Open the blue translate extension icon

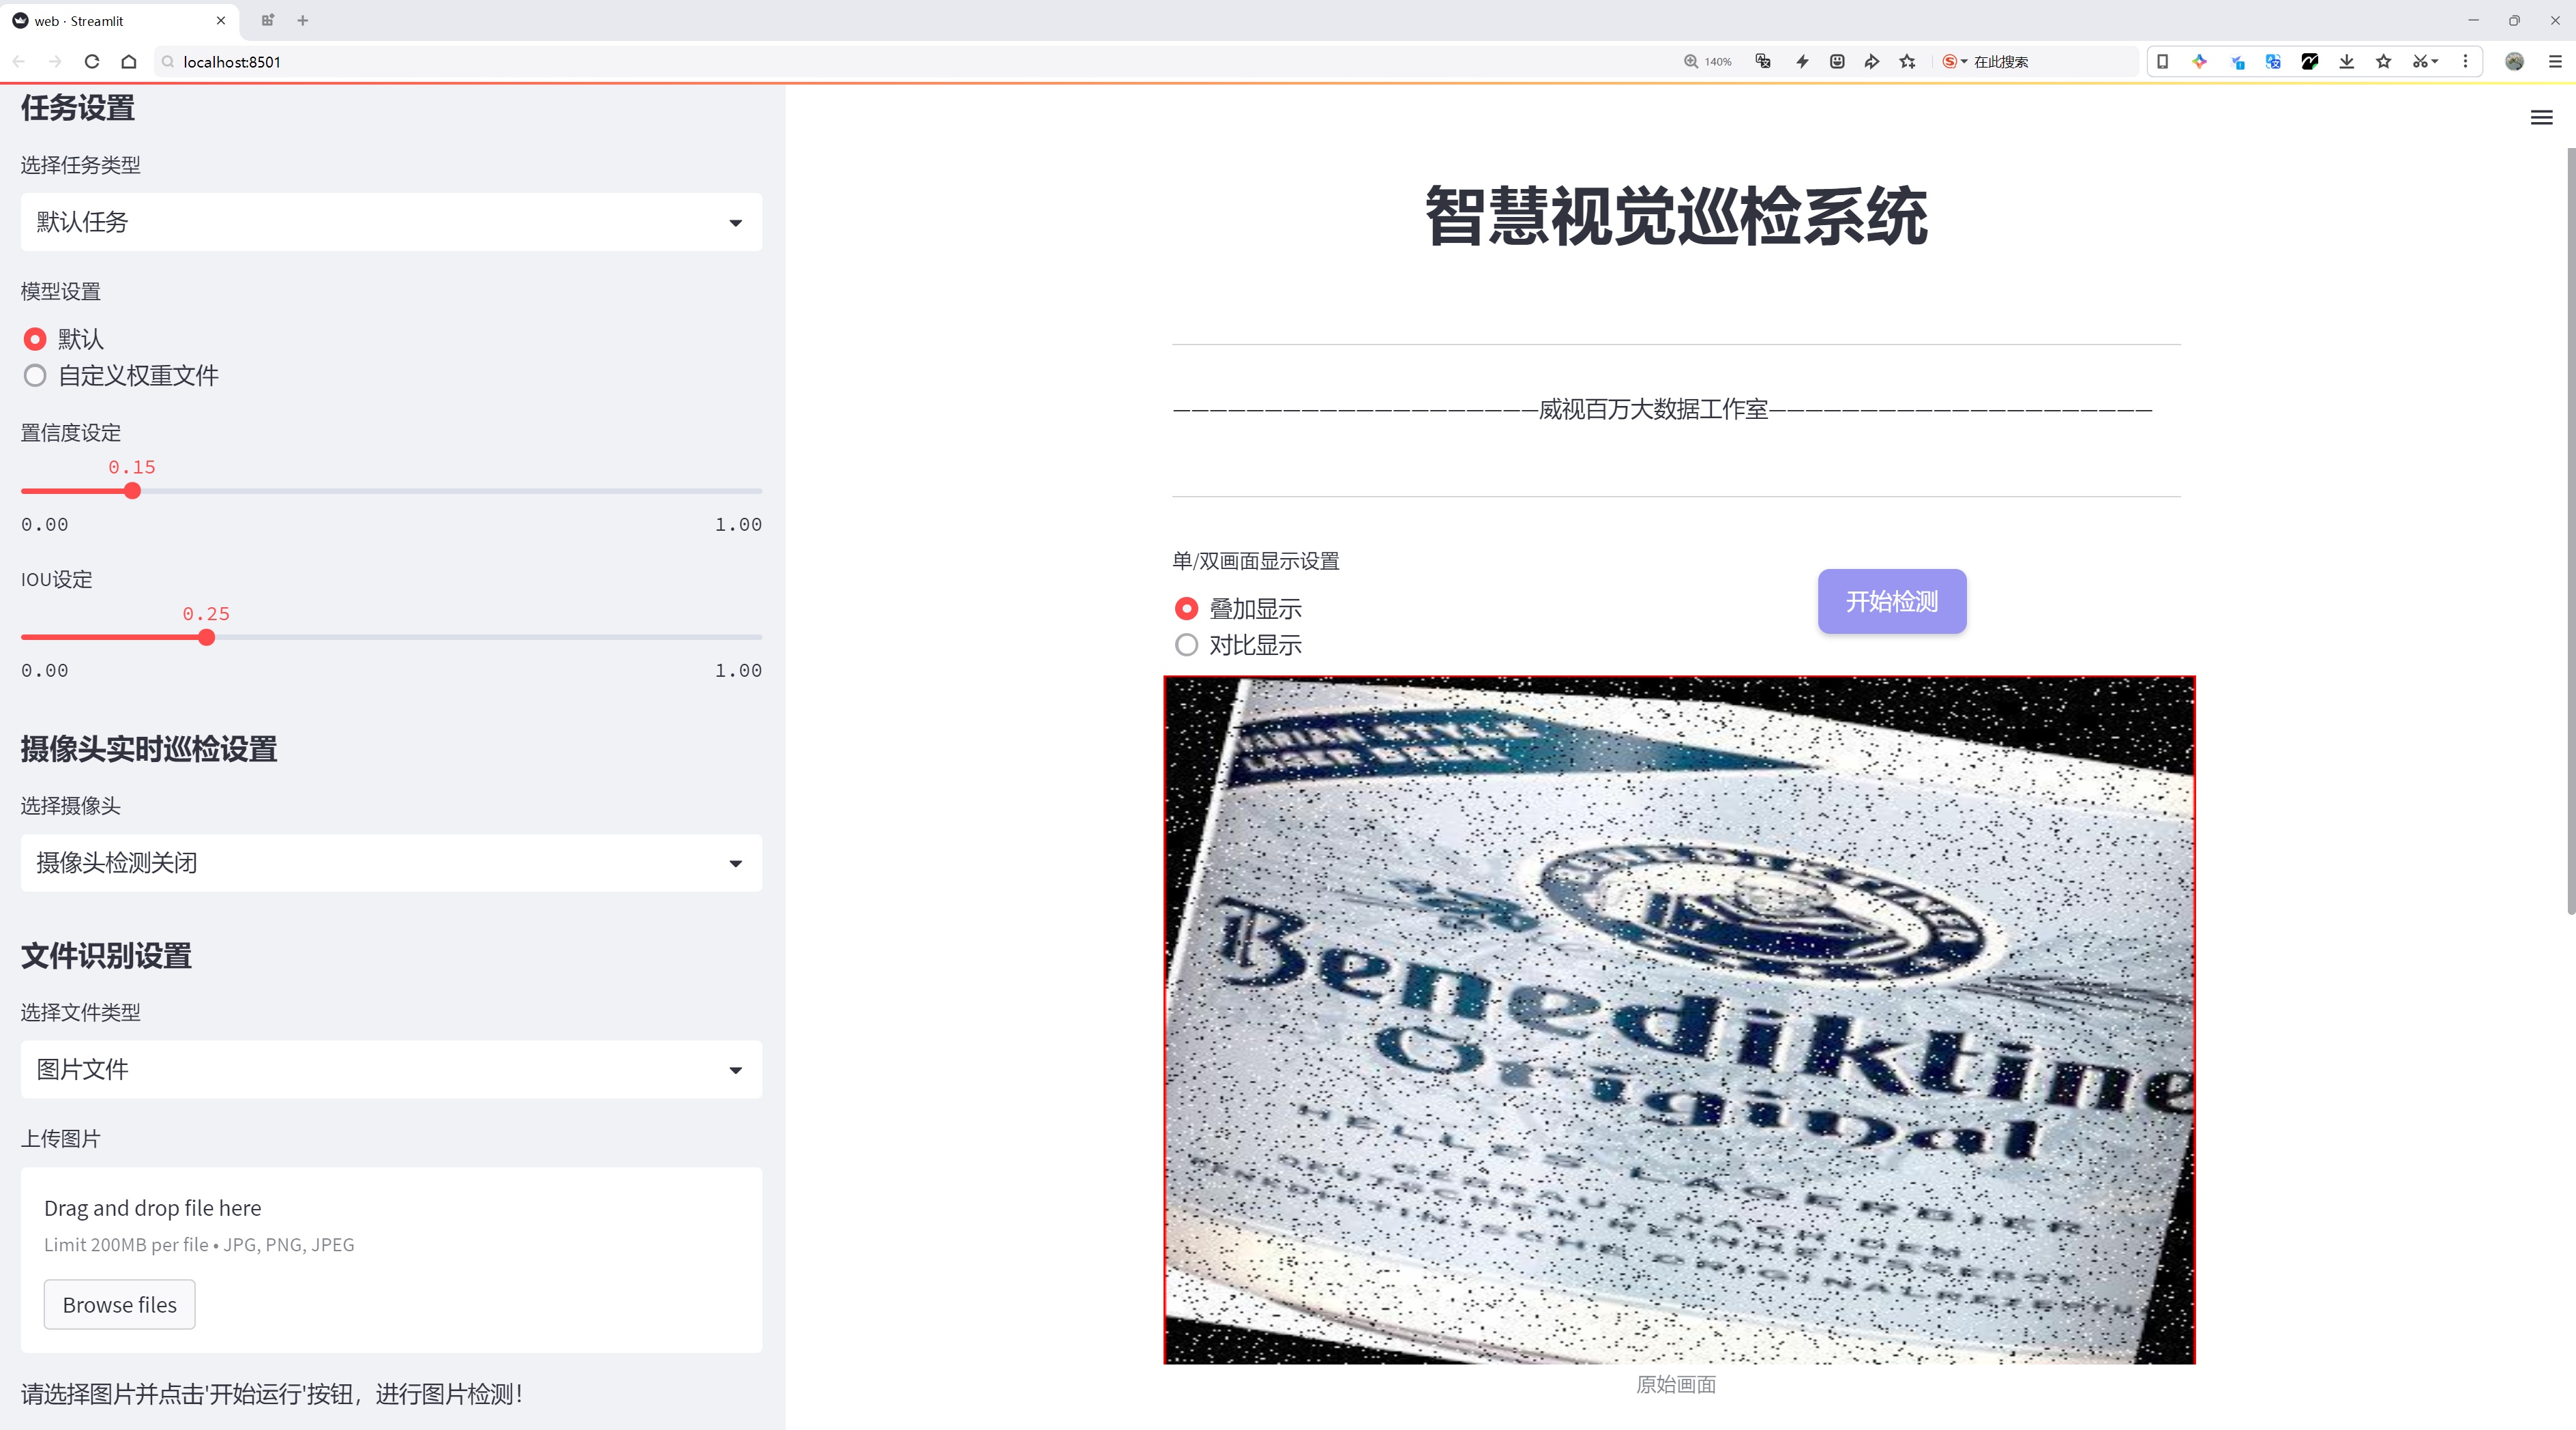coord(2273,61)
